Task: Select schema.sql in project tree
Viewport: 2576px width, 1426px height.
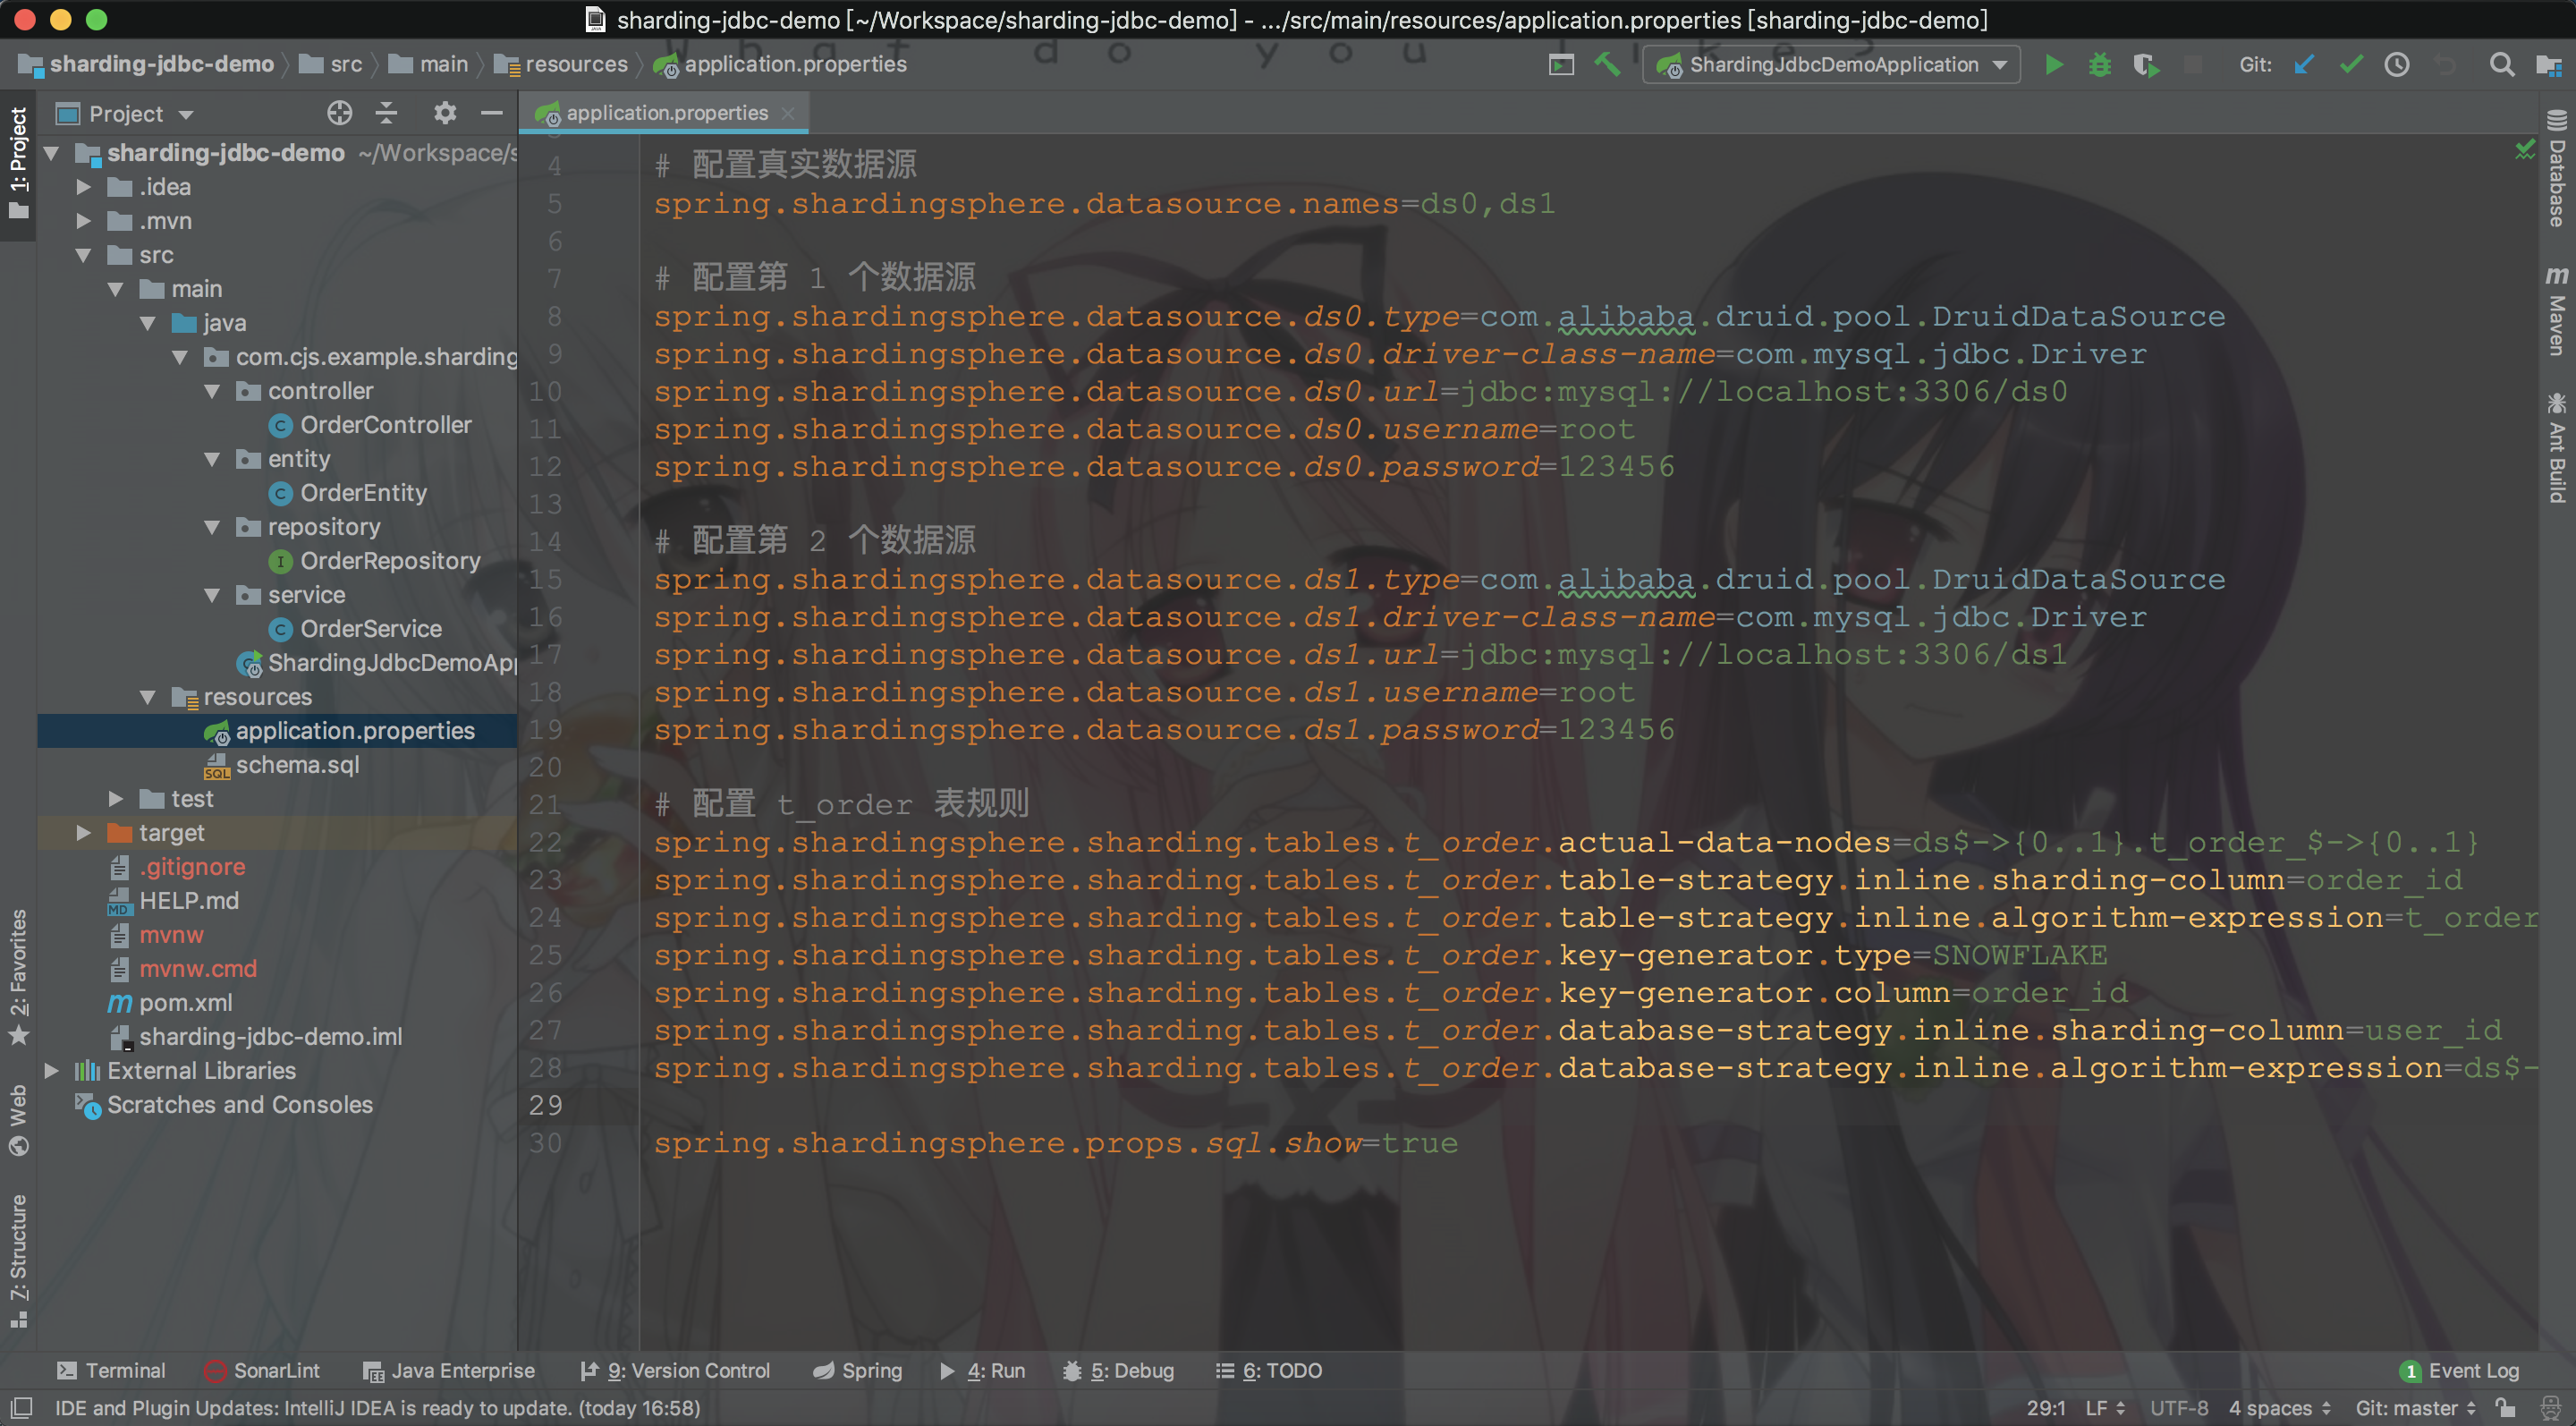Action: [x=297, y=765]
